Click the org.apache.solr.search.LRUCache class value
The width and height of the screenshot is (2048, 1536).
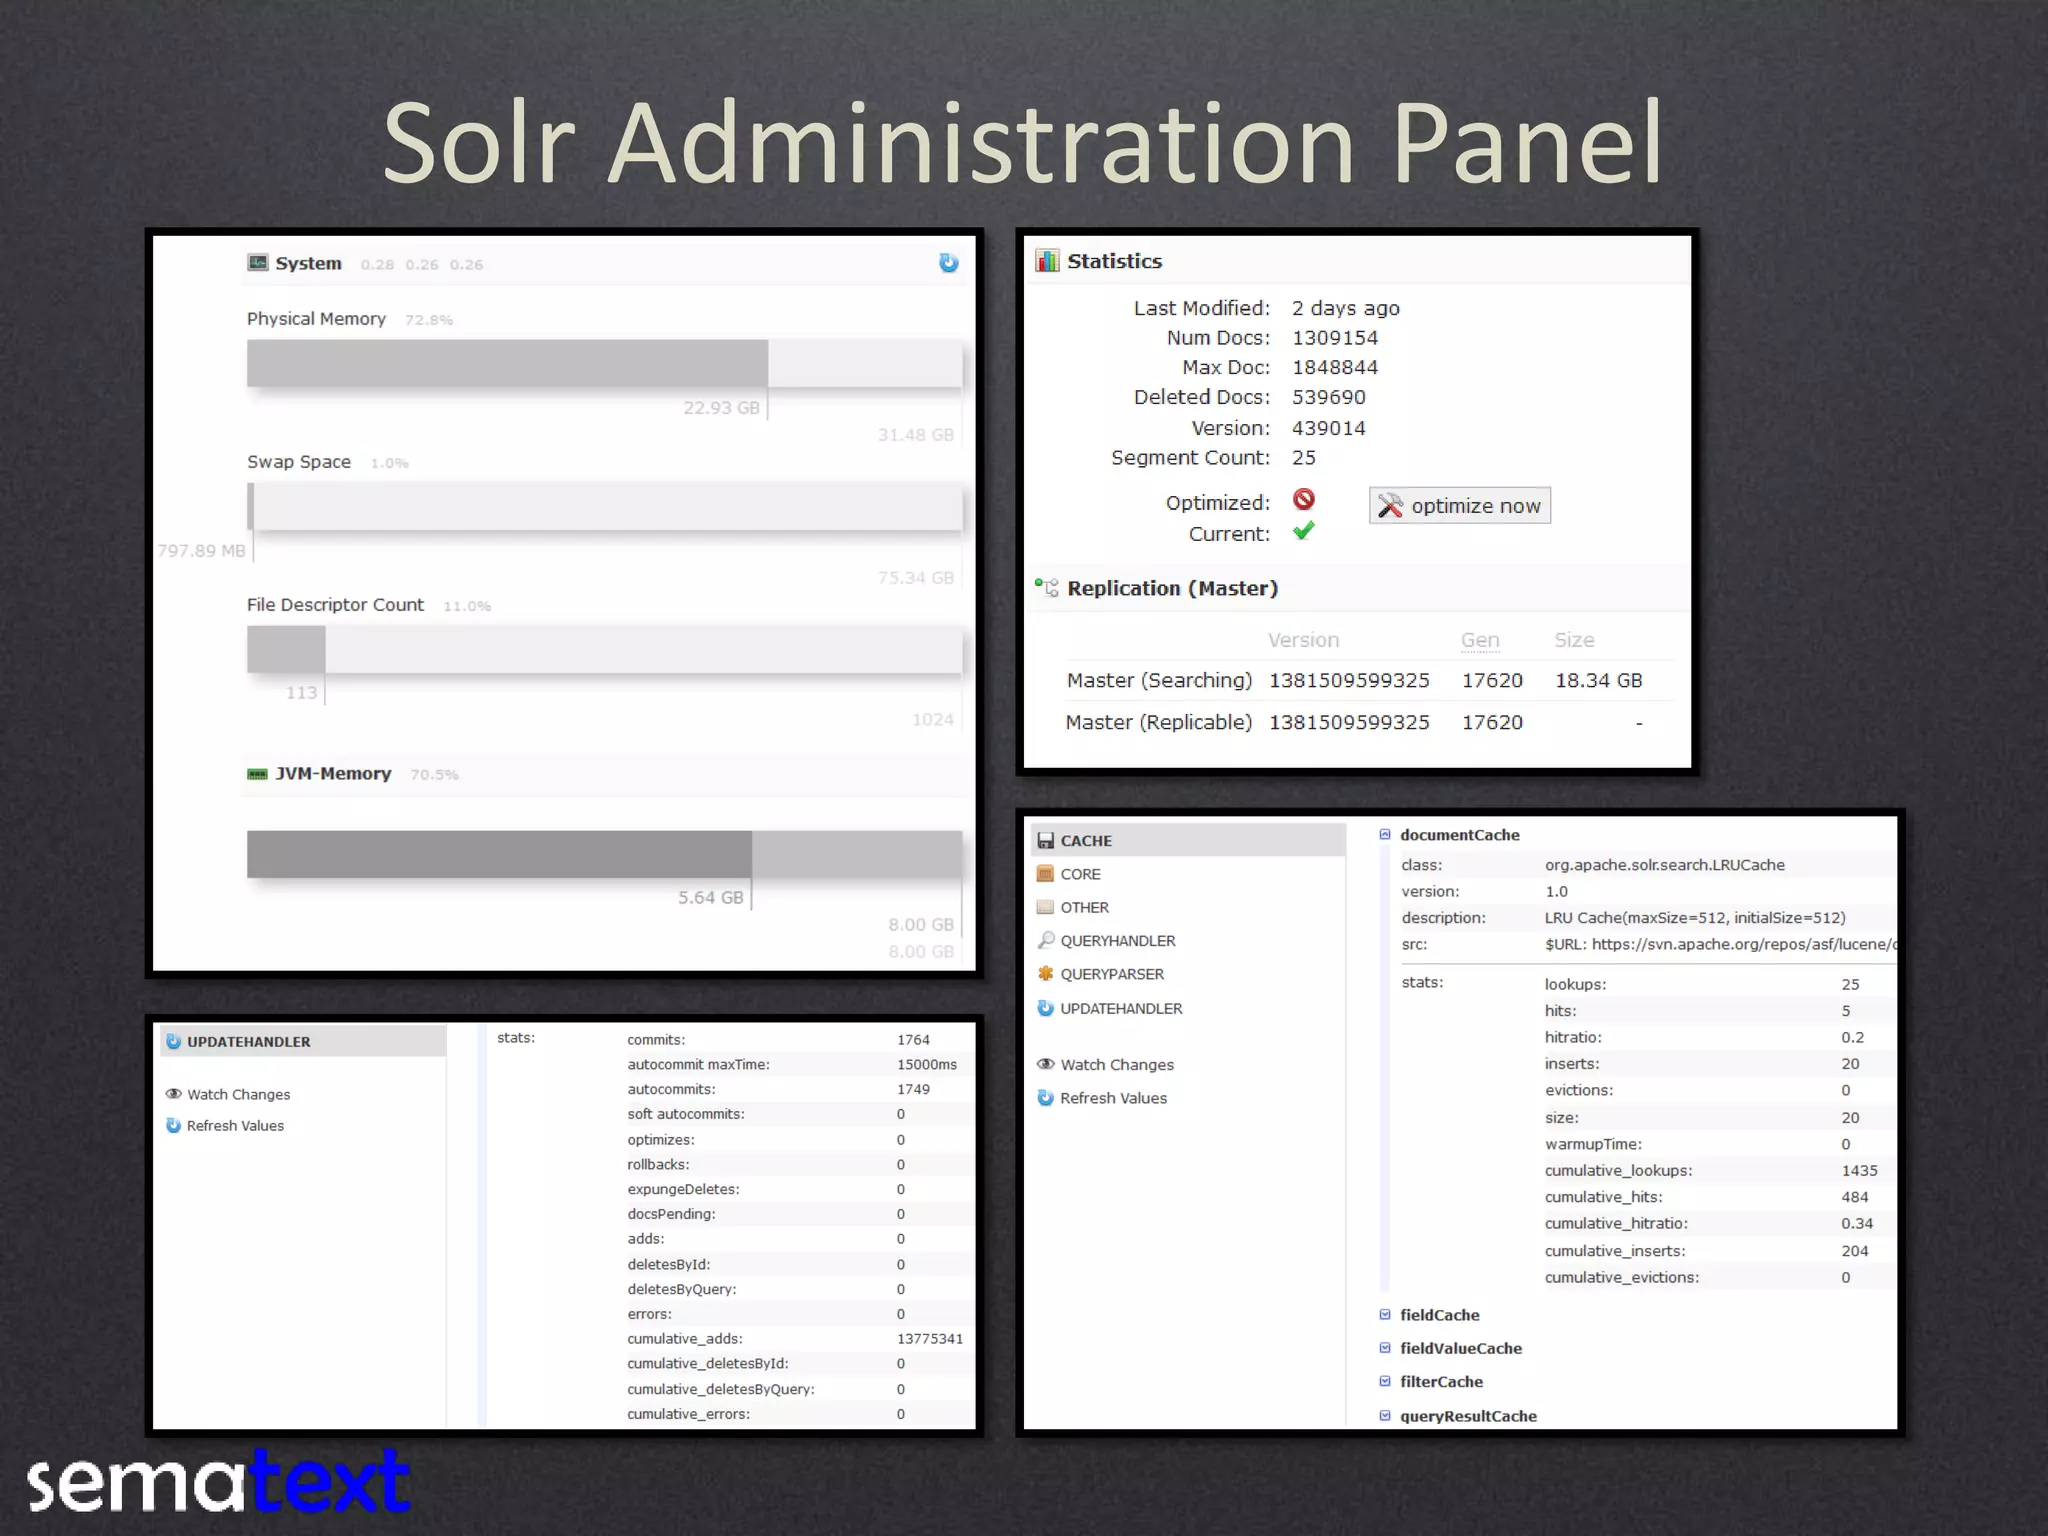(1665, 865)
